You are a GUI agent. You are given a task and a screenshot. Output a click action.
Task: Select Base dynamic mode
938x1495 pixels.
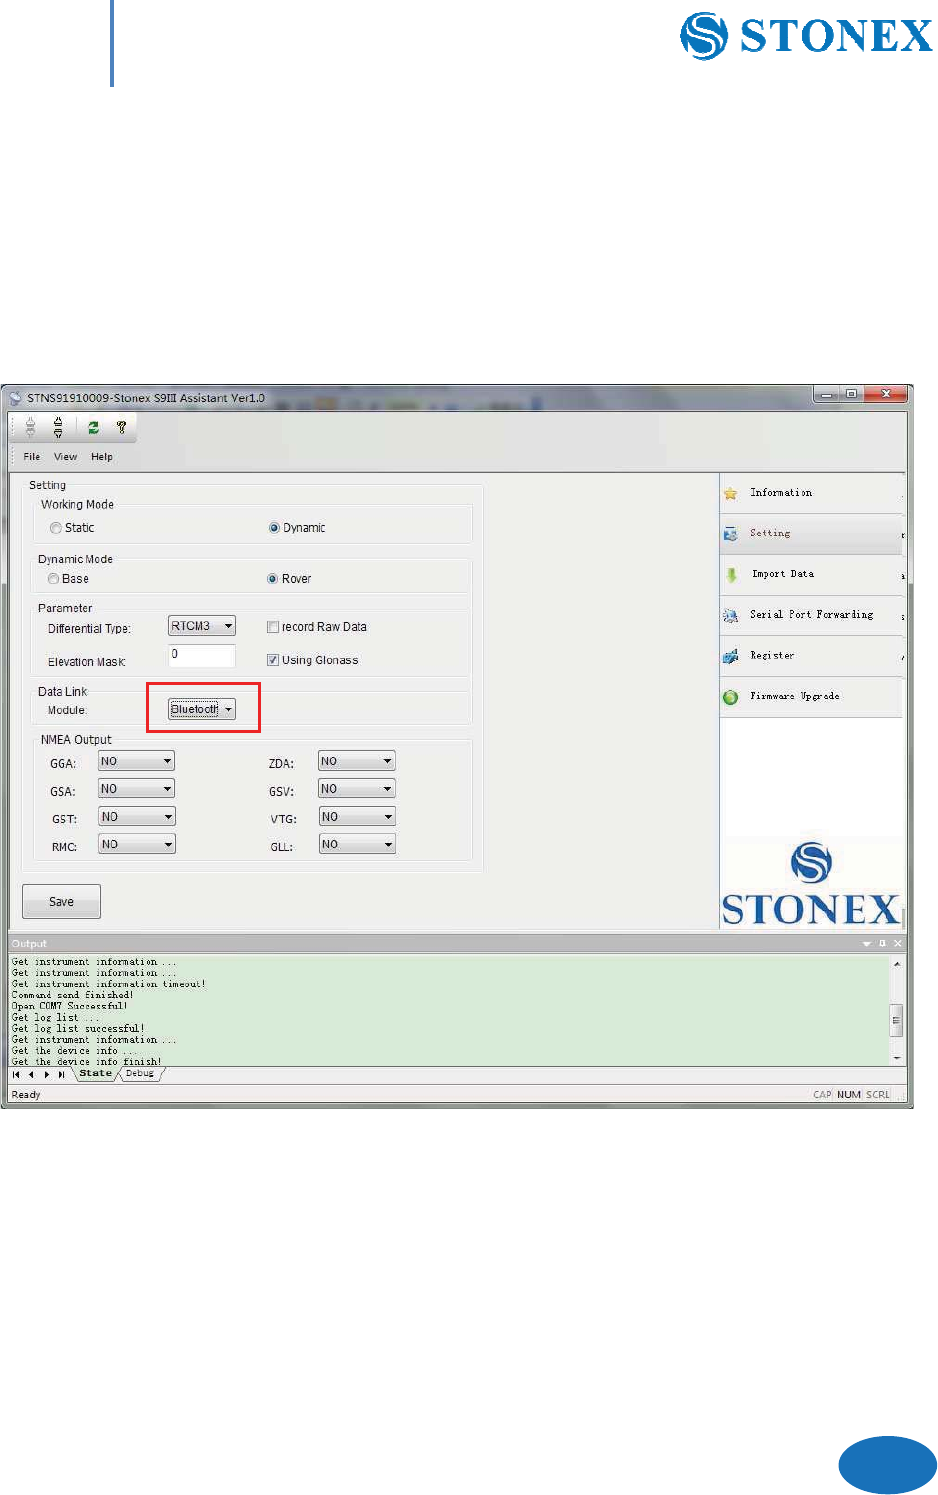(53, 579)
